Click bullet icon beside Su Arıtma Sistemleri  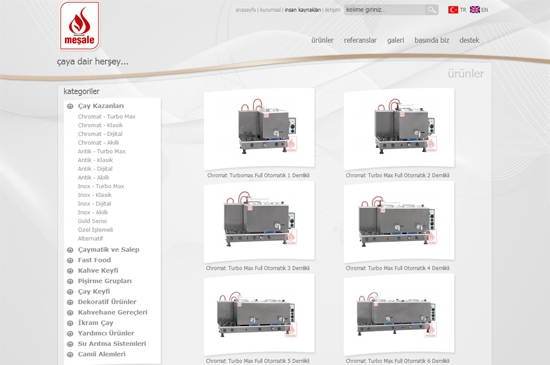(x=70, y=344)
